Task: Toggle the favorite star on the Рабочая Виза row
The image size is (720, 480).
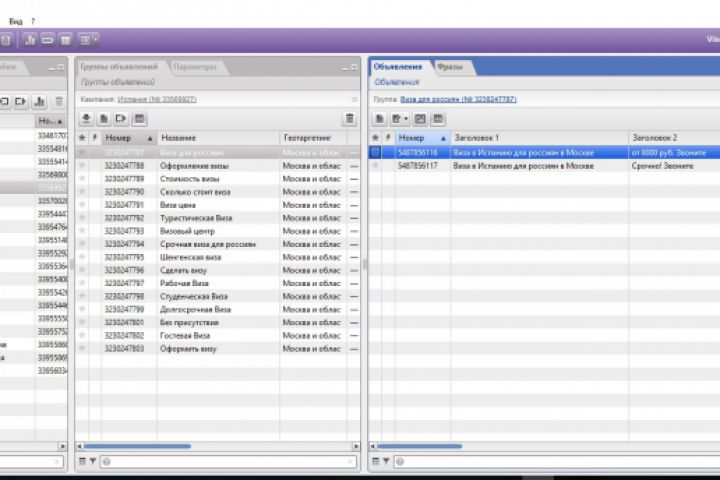Action: (82, 283)
